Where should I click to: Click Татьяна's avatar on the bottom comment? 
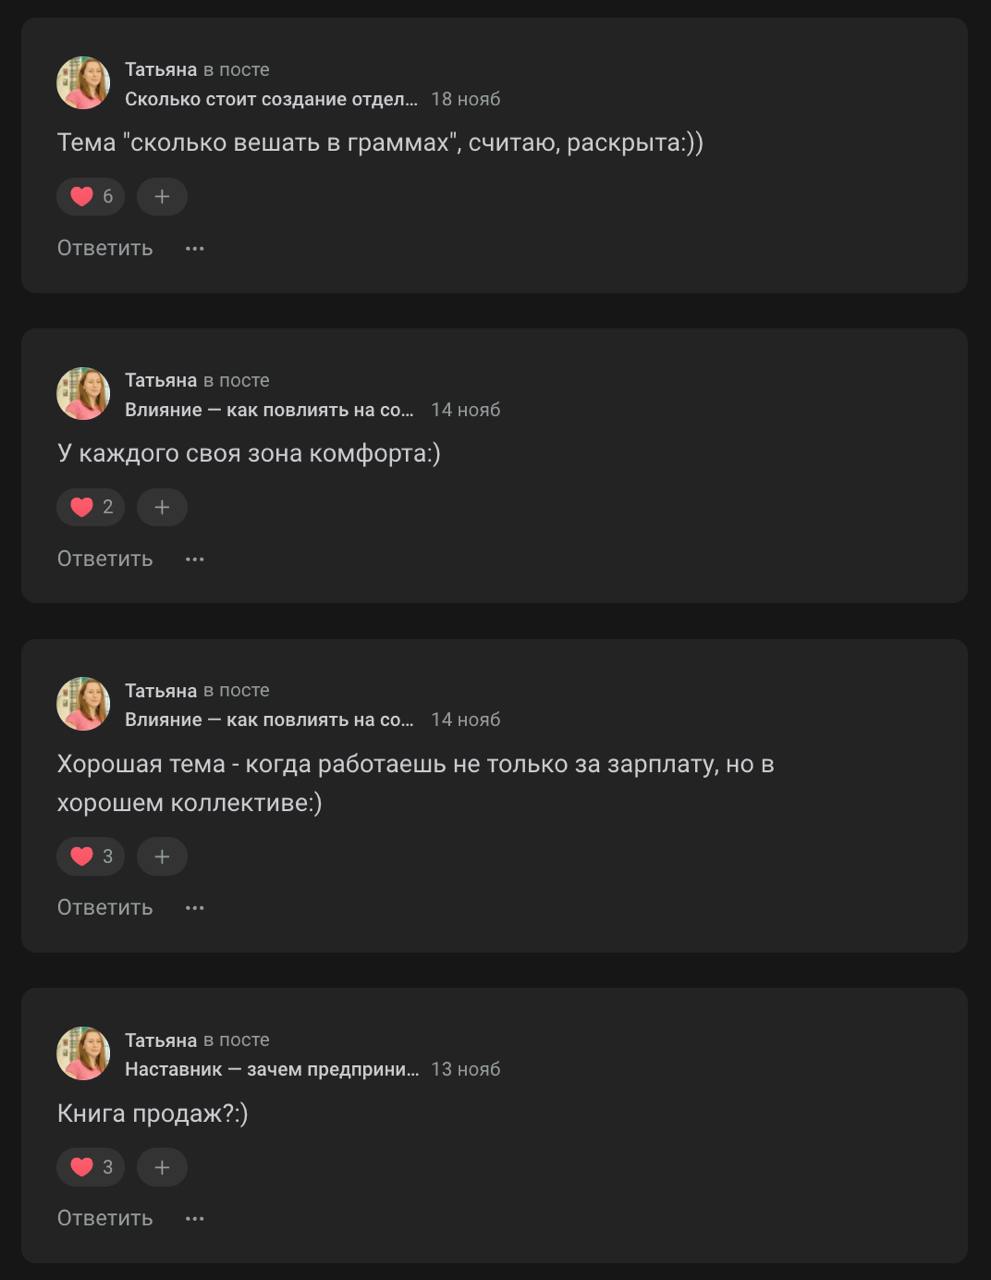(x=83, y=1052)
